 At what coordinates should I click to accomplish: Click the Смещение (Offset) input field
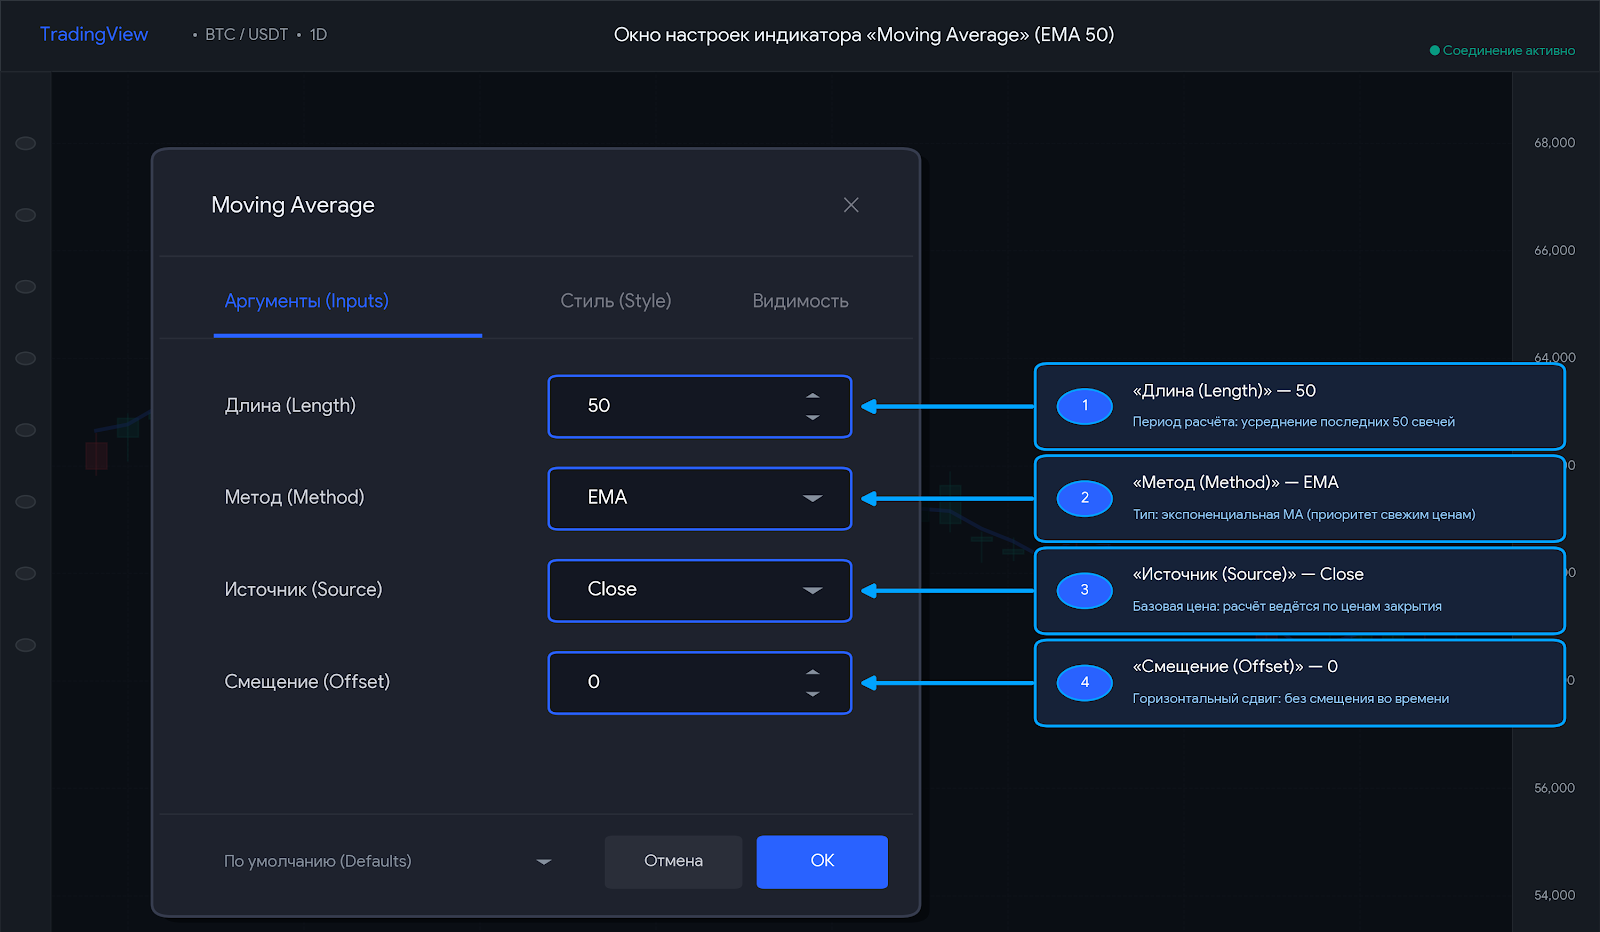pyautogui.click(x=700, y=682)
